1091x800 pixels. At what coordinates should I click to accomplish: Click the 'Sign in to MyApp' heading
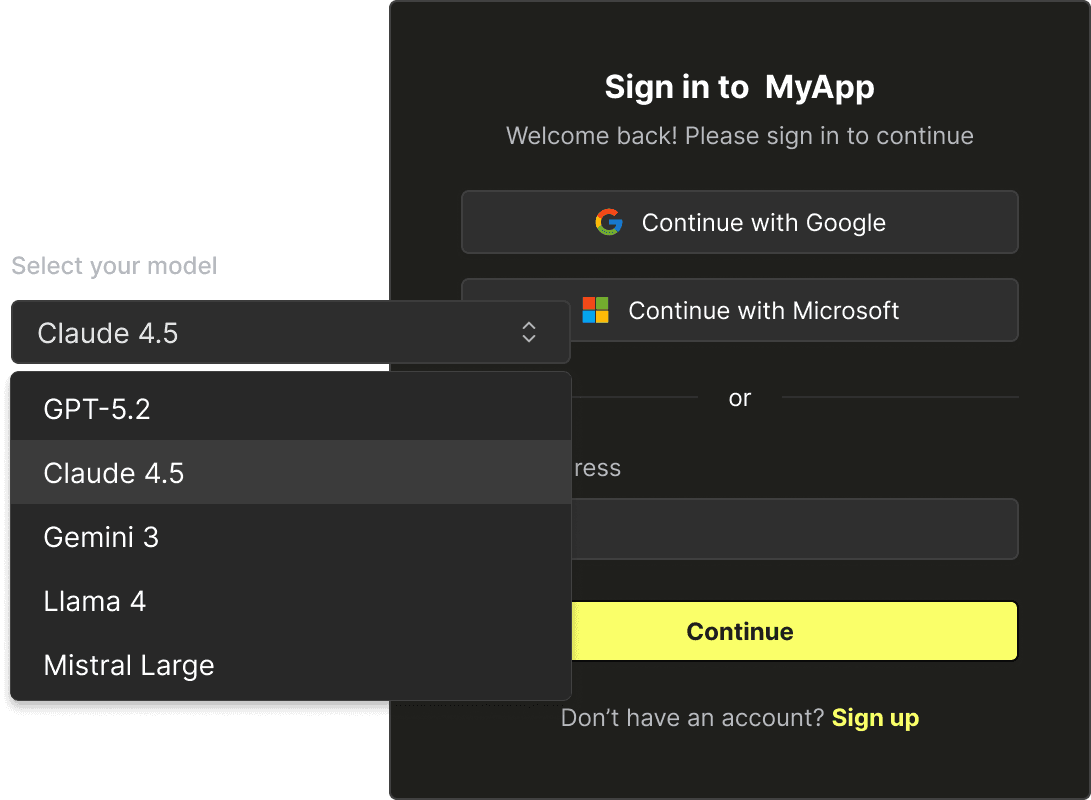pyautogui.click(x=739, y=87)
